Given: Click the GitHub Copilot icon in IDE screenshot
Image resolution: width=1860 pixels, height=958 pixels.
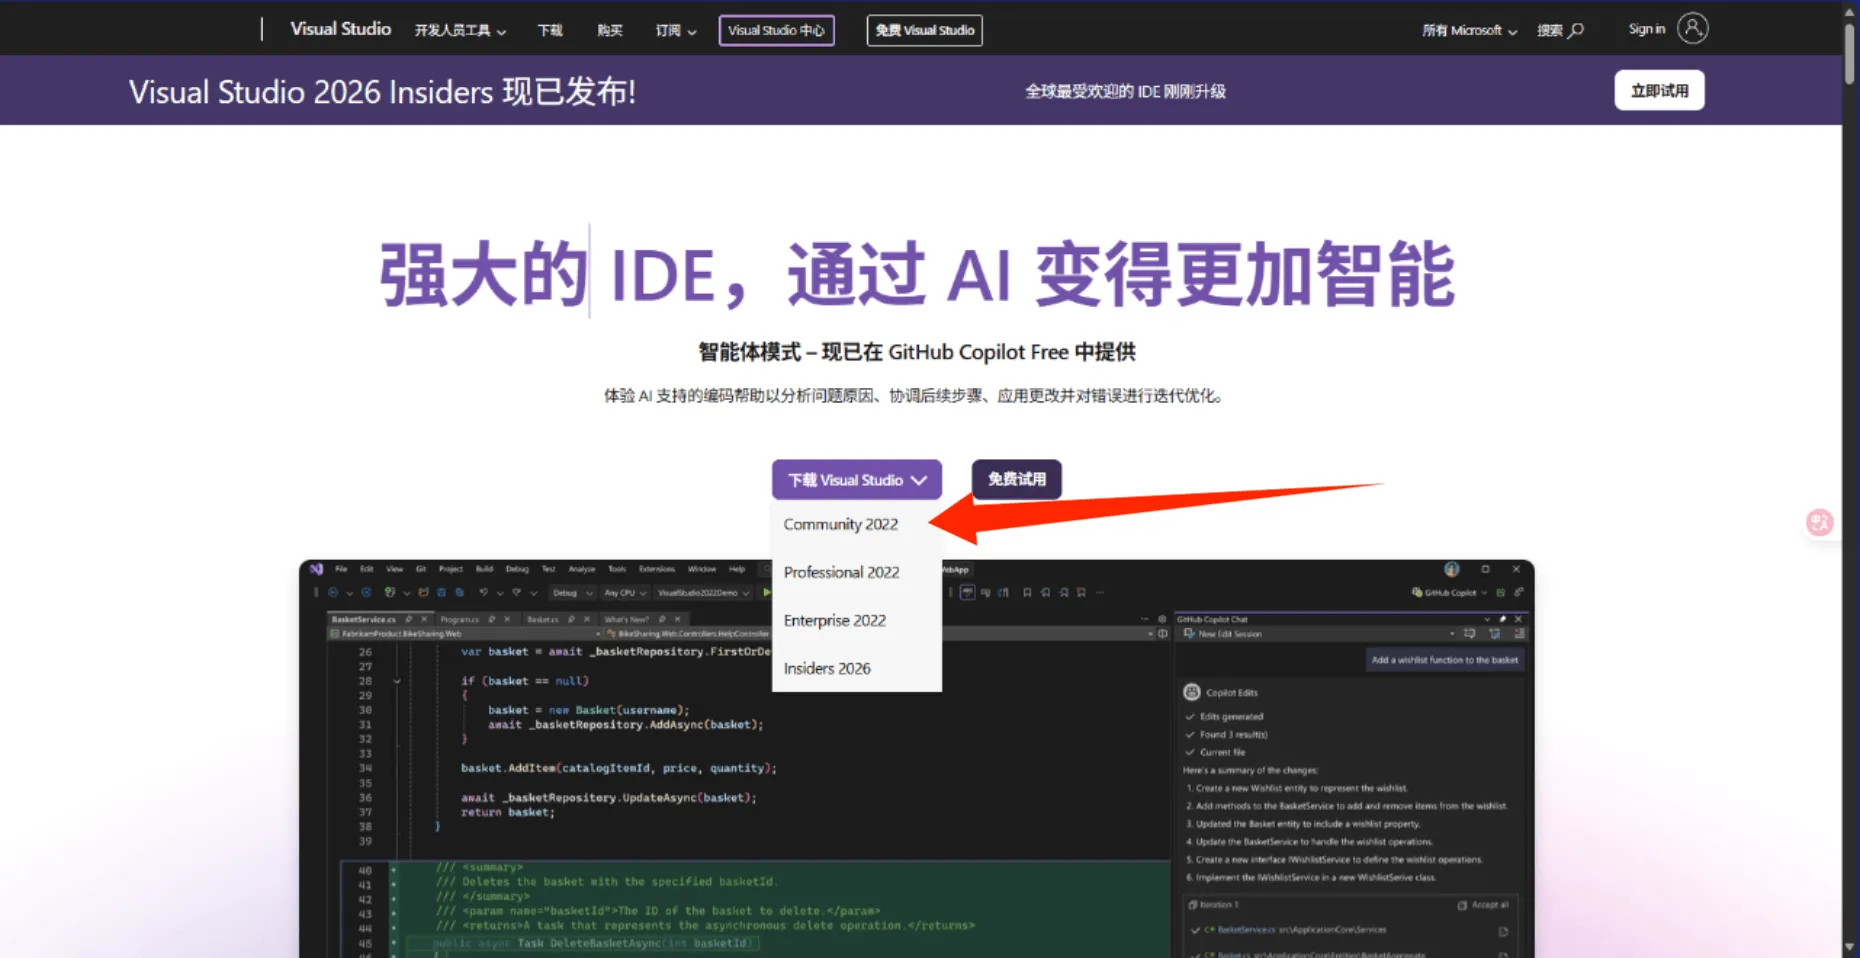Looking at the screenshot, I should [x=1417, y=592].
